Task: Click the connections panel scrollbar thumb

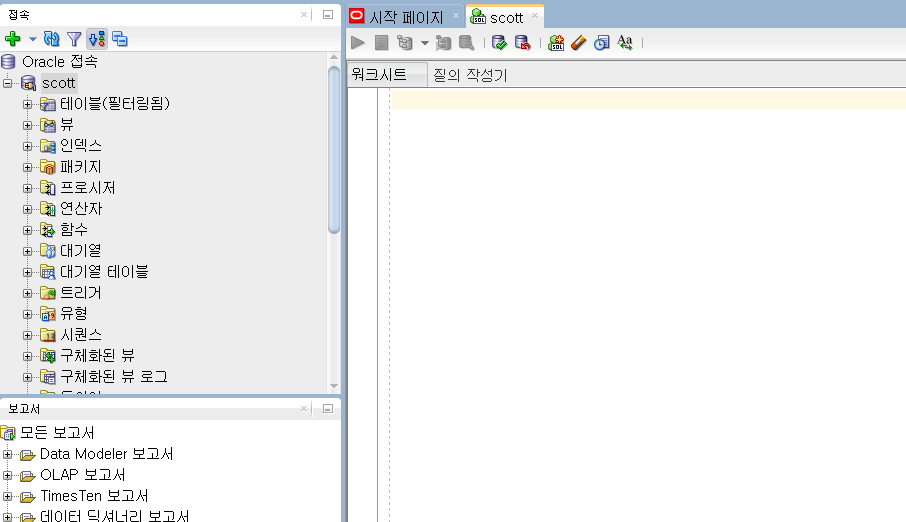Action: [x=333, y=150]
